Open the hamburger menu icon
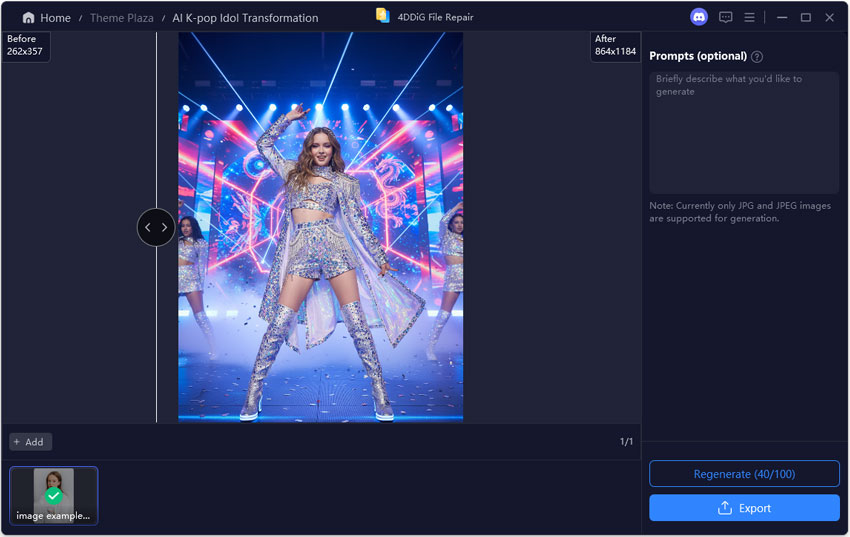The width and height of the screenshot is (850, 537). pos(749,17)
